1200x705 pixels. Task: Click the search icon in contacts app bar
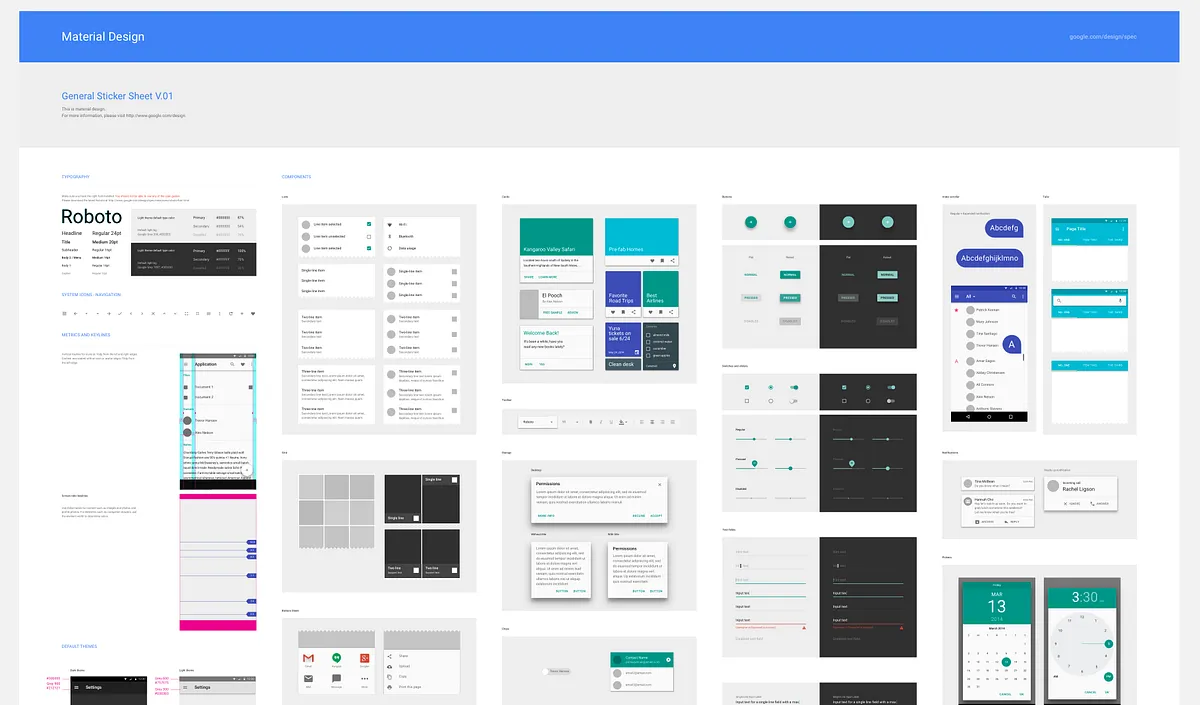(1013, 297)
